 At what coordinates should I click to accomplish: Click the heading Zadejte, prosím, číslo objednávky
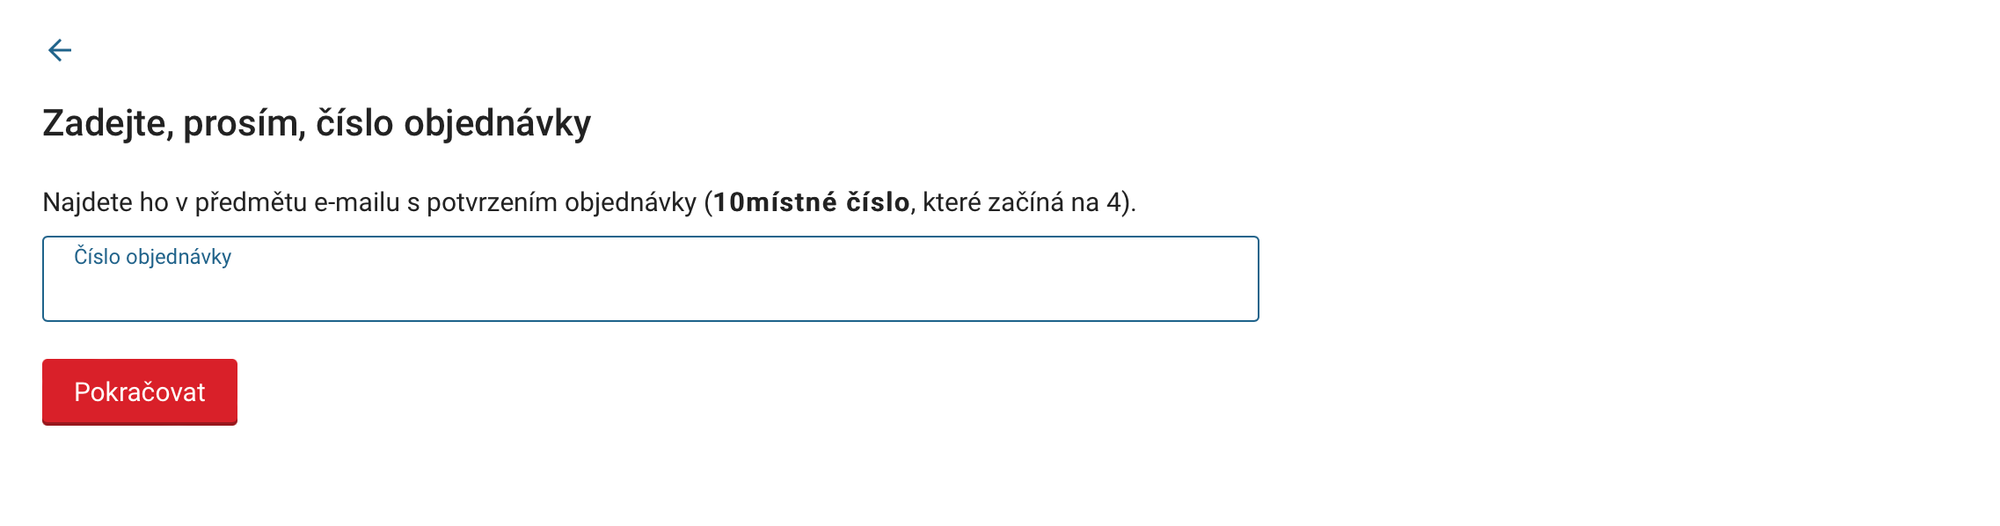[x=316, y=123]
